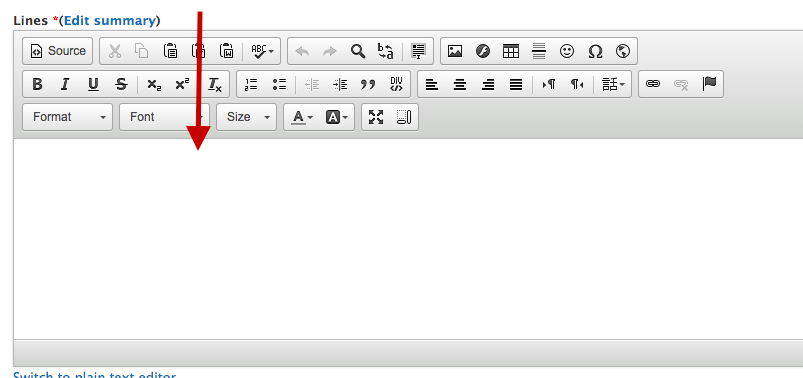This screenshot has width=803, height=378.
Task: Insert a table
Action: (x=511, y=51)
